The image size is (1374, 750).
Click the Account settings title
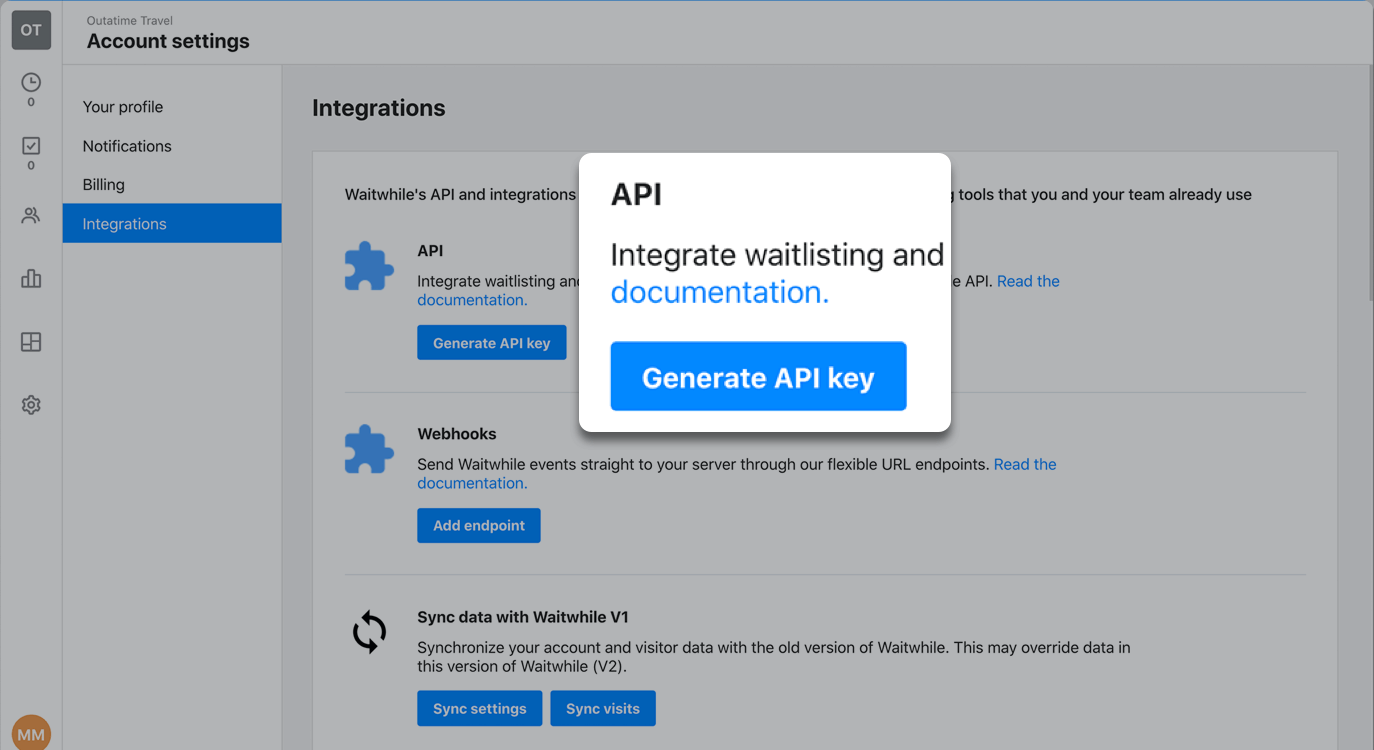tap(168, 41)
